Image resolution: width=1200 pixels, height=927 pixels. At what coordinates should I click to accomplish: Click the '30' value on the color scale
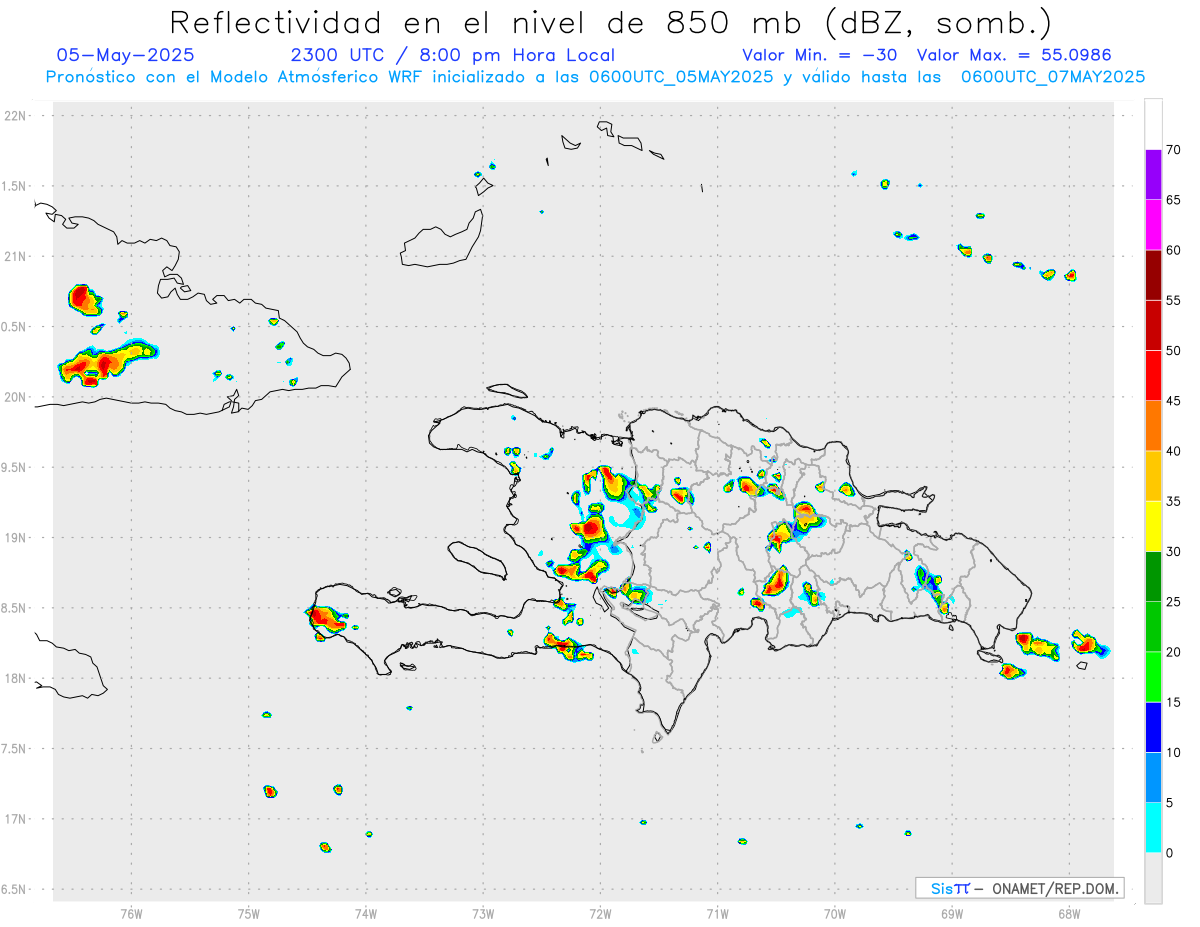pos(1174,552)
